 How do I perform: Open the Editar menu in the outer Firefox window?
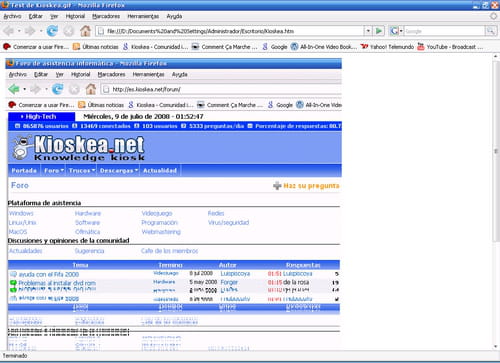click(x=35, y=16)
